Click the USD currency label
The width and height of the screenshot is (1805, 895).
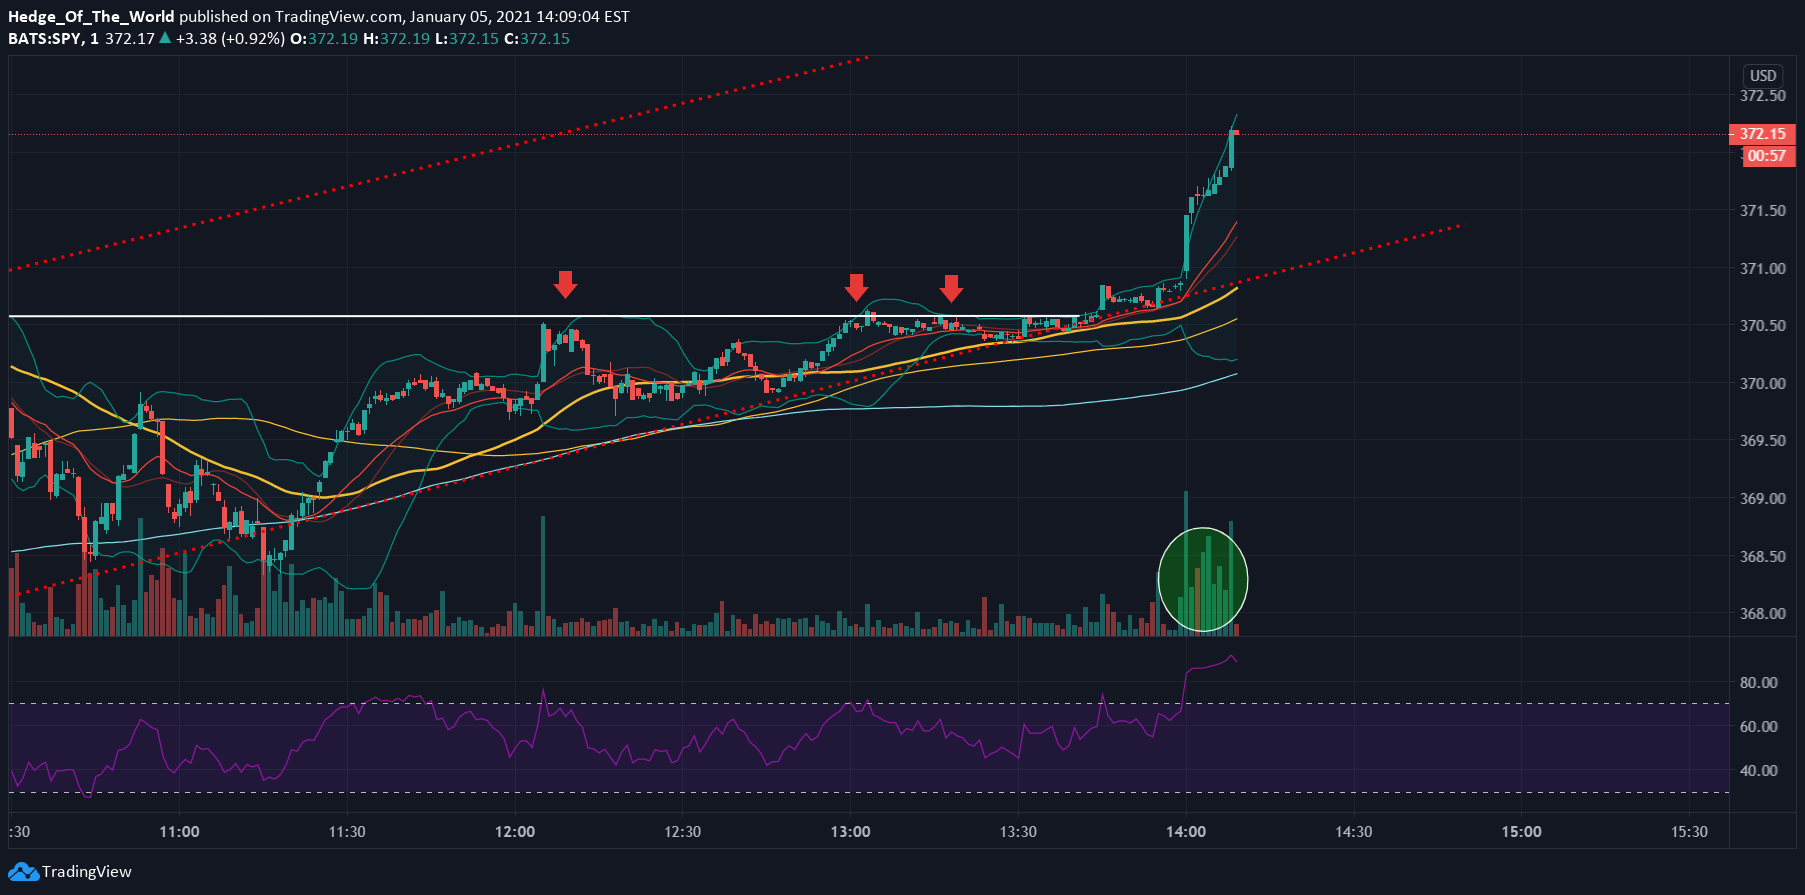(x=1763, y=75)
